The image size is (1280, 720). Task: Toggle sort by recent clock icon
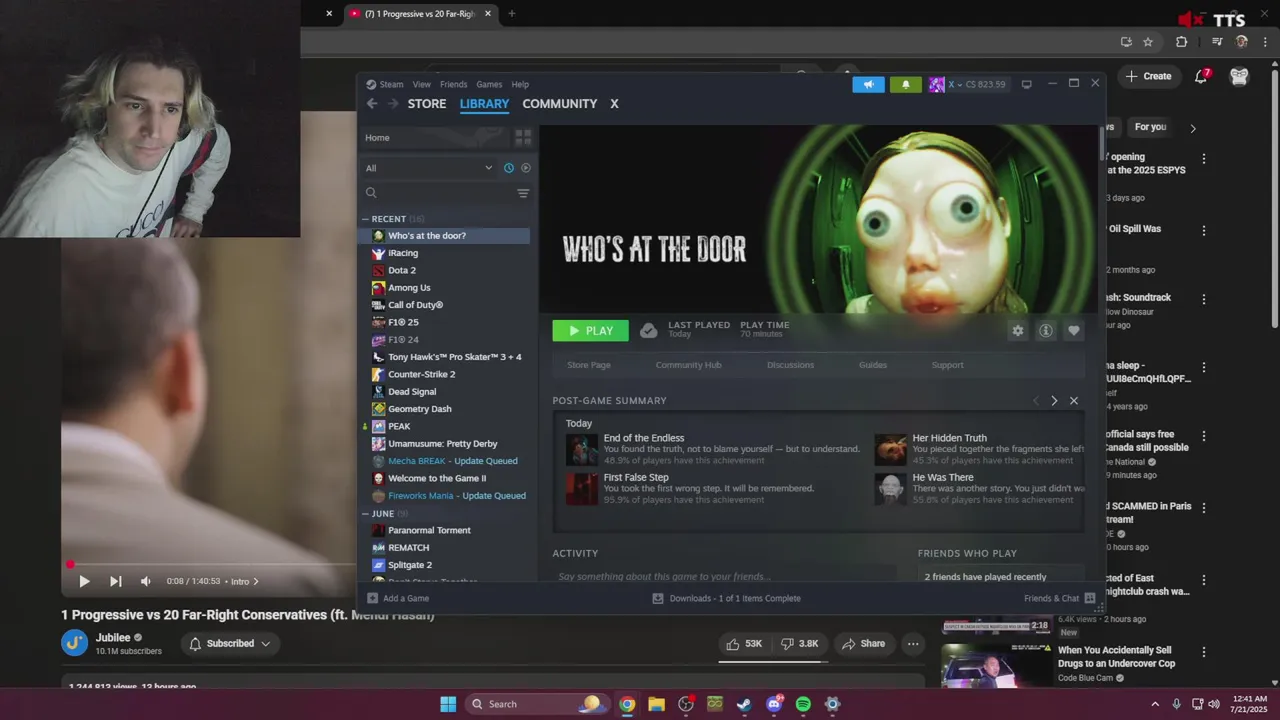(x=508, y=168)
